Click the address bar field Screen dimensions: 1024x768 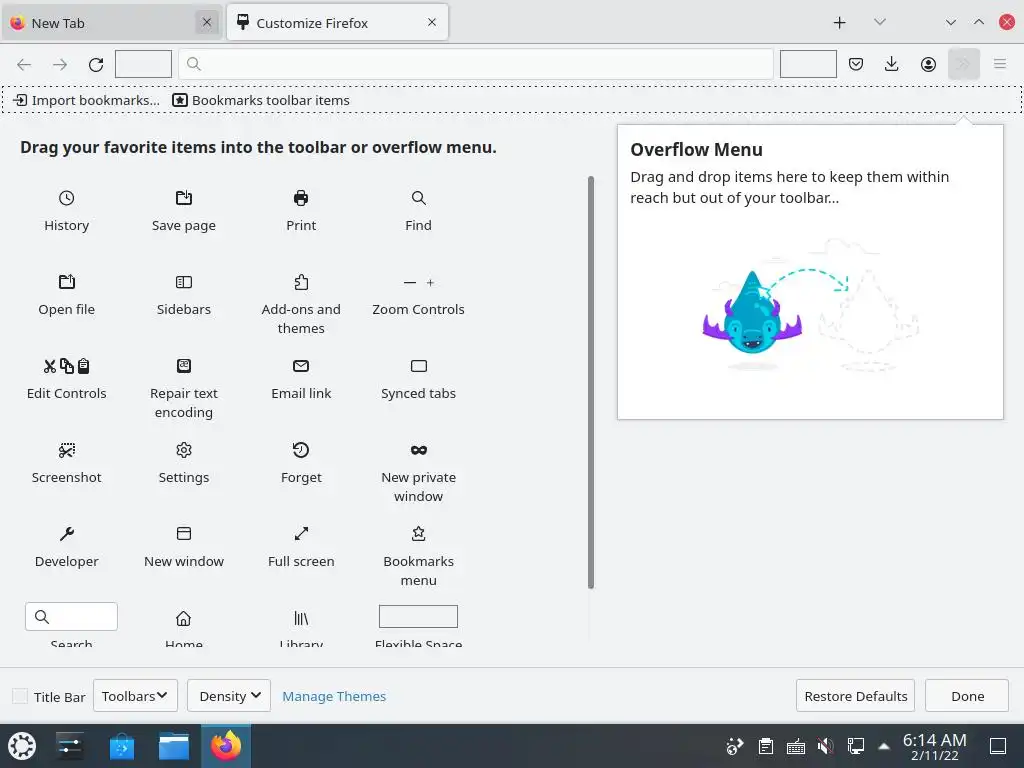click(x=476, y=64)
